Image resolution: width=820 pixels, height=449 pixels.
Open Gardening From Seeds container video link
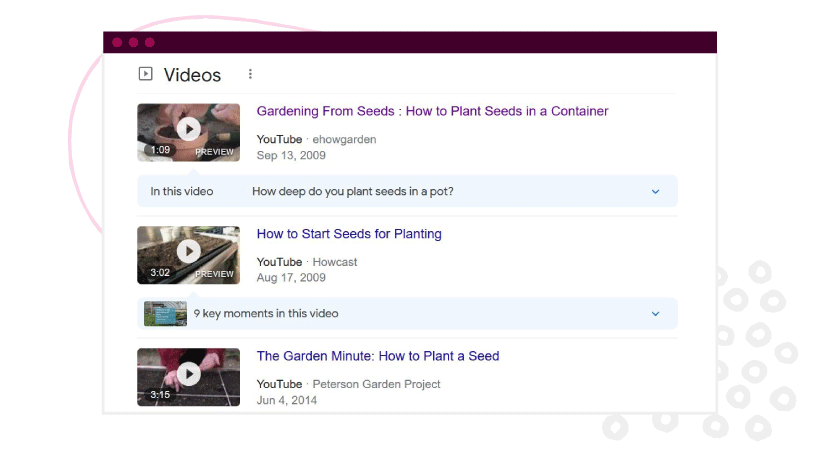click(x=432, y=111)
